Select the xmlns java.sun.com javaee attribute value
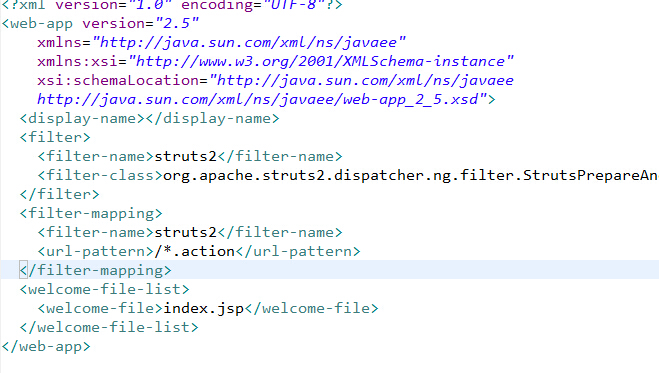The width and height of the screenshot is (659, 373). [x=249, y=42]
